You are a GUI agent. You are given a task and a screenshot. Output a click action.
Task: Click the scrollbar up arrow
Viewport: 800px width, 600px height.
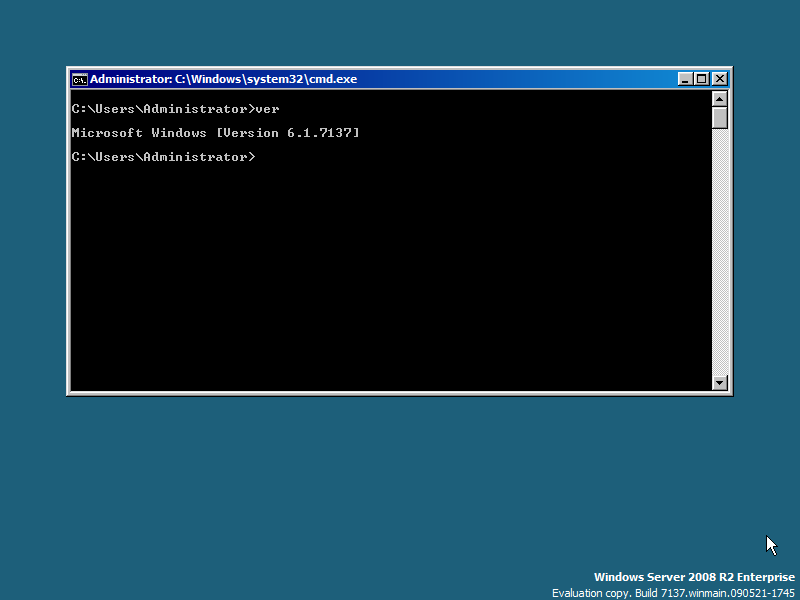pyautogui.click(x=719, y=98)
